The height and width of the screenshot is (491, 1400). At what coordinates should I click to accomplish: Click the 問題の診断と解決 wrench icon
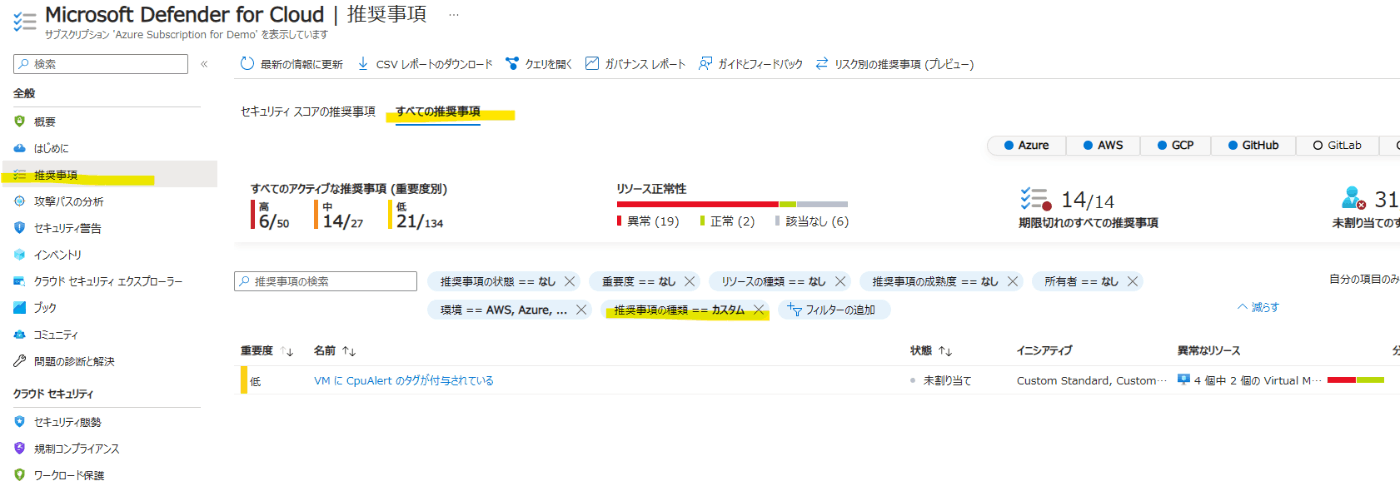(x=20, y=361)
